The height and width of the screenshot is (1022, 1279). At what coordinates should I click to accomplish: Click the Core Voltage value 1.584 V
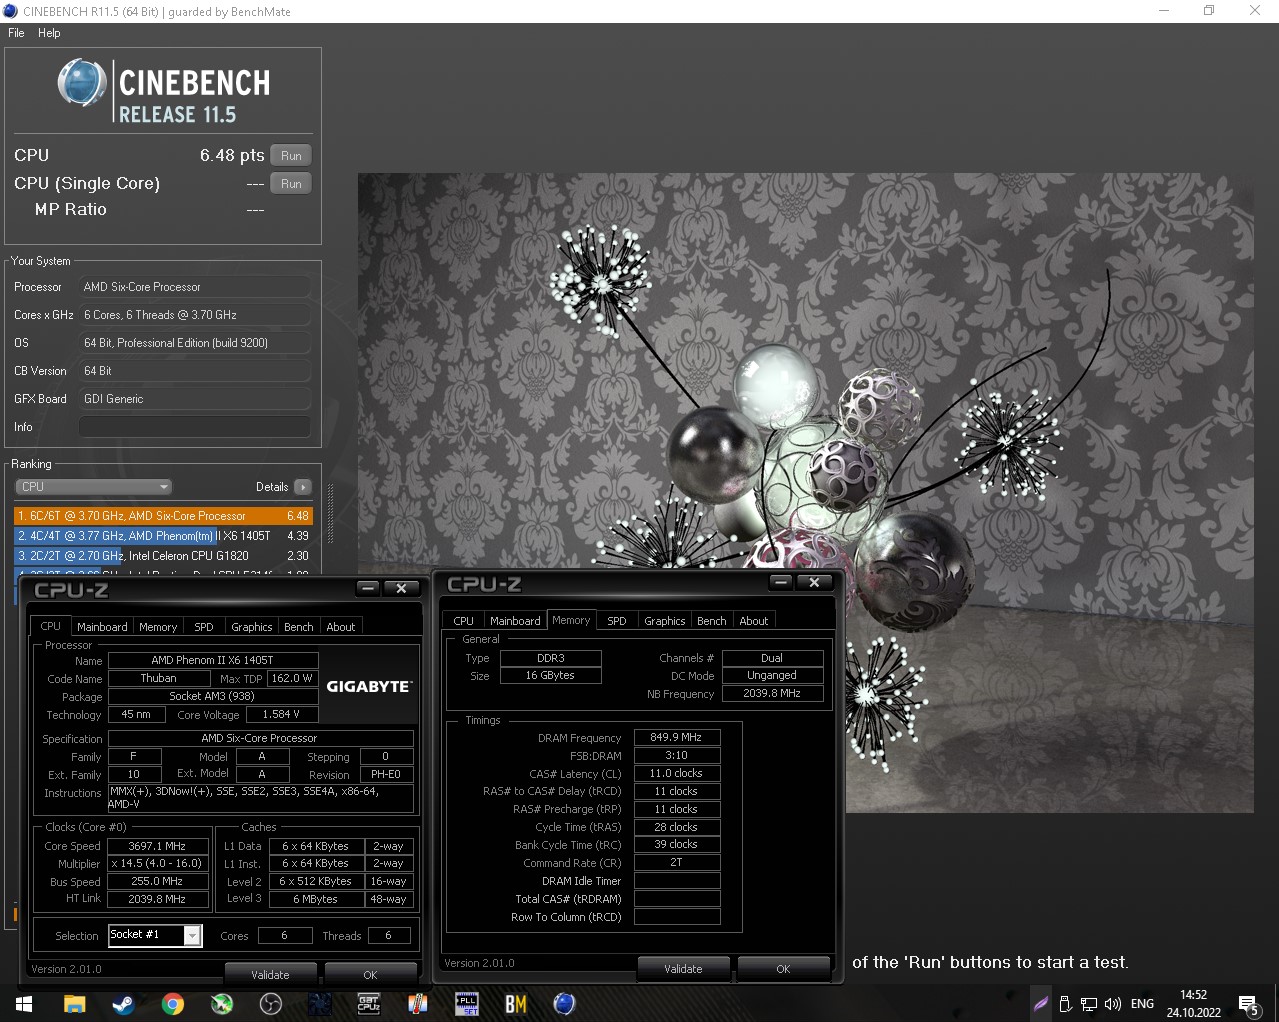click(x=281, y=715)
